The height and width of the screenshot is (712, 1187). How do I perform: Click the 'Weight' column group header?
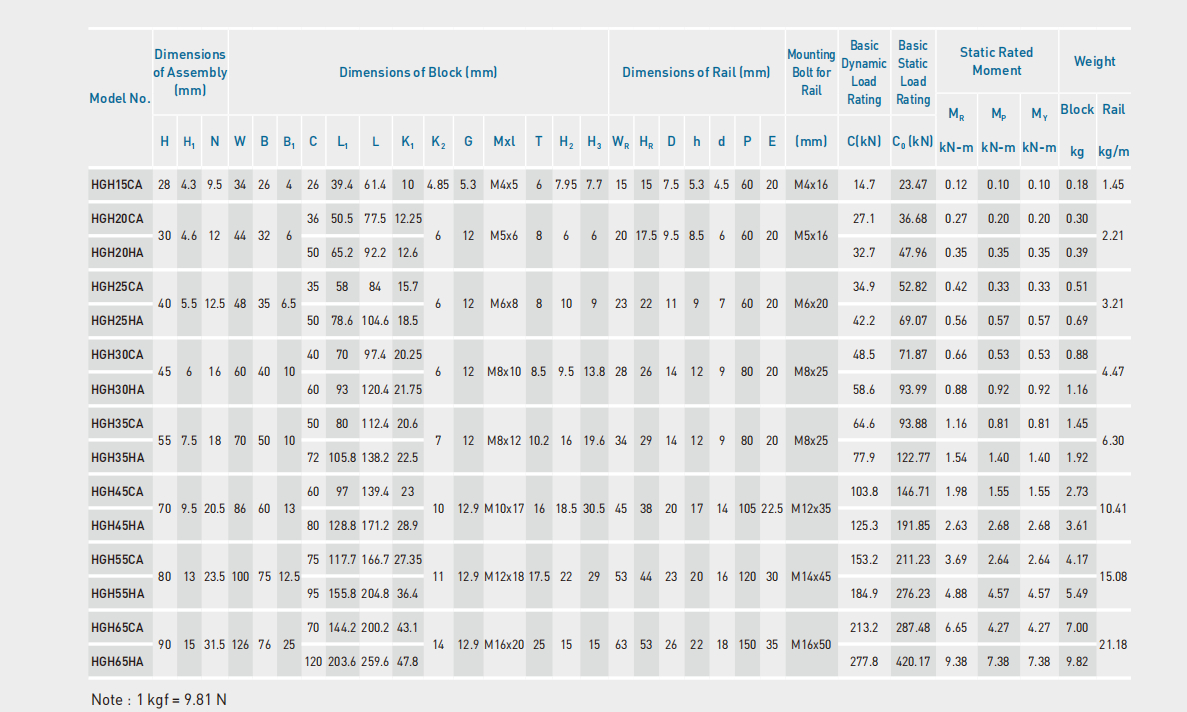click(x=1095, y=61)
